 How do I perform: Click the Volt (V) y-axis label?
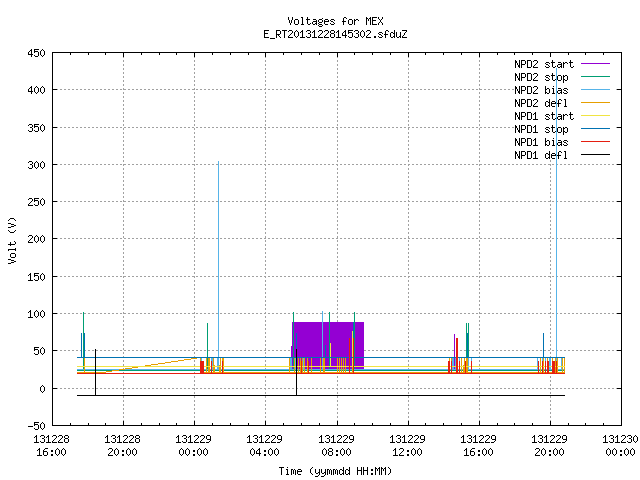point(13,240)
